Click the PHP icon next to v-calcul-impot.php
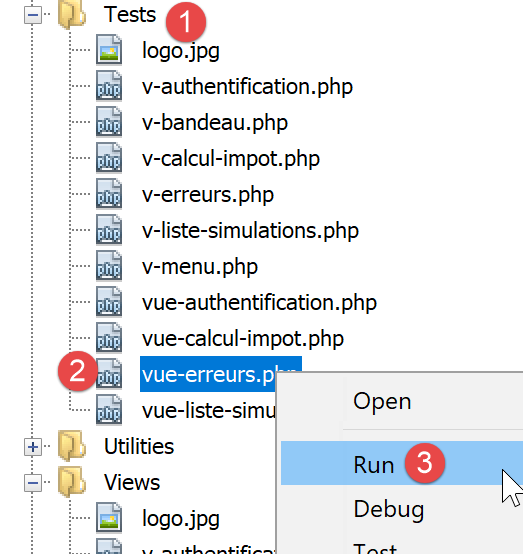The image size is (523, 554). (x=109, y=158)
